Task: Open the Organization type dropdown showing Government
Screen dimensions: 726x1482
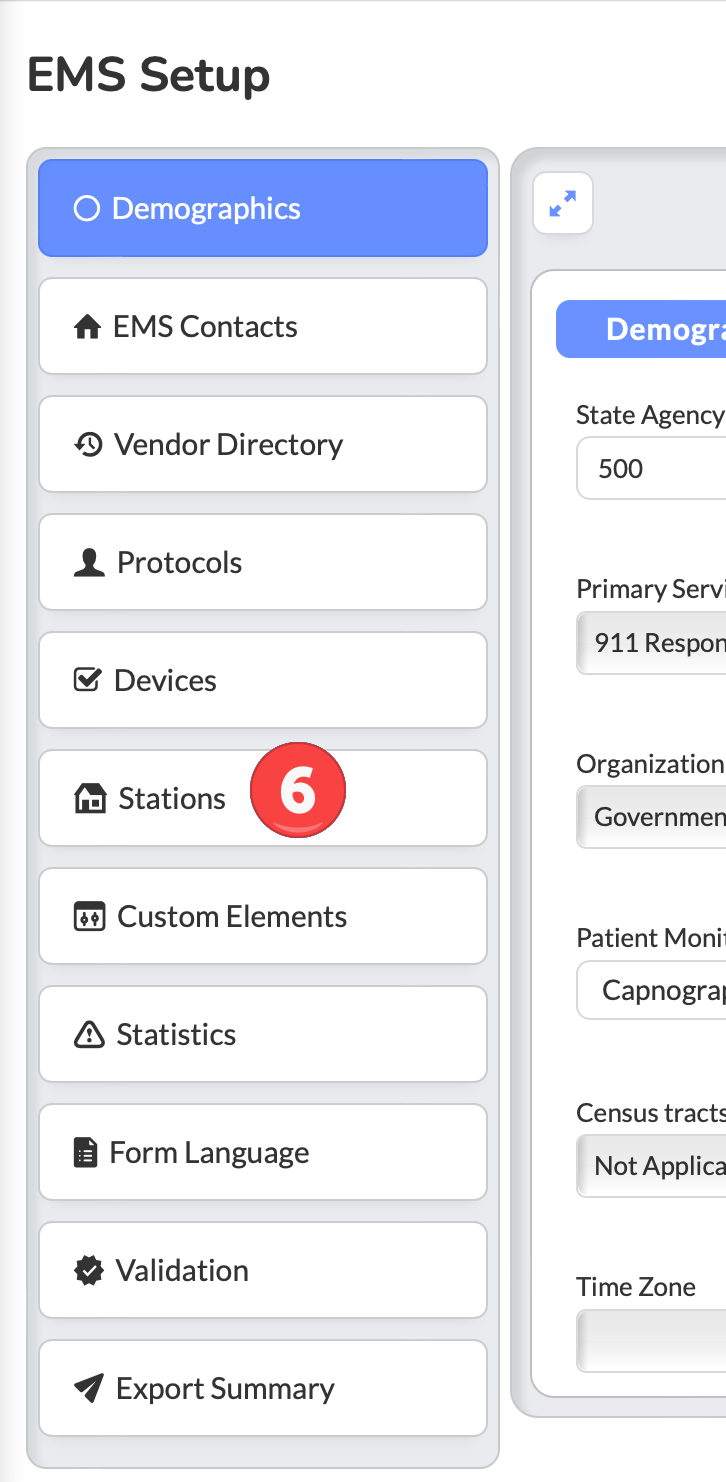Action: [651, 817]
